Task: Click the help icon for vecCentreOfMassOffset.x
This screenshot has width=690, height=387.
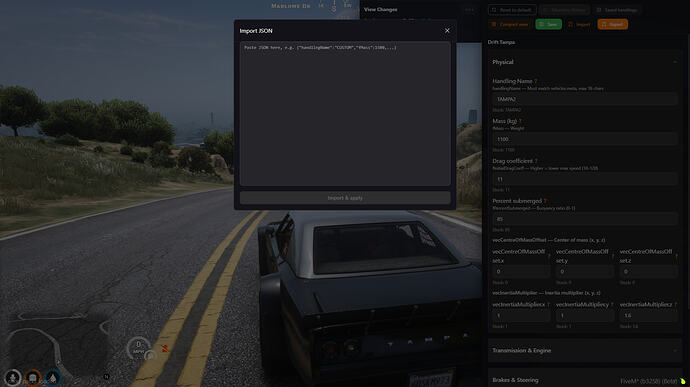Action: click(x=549, y=256)
